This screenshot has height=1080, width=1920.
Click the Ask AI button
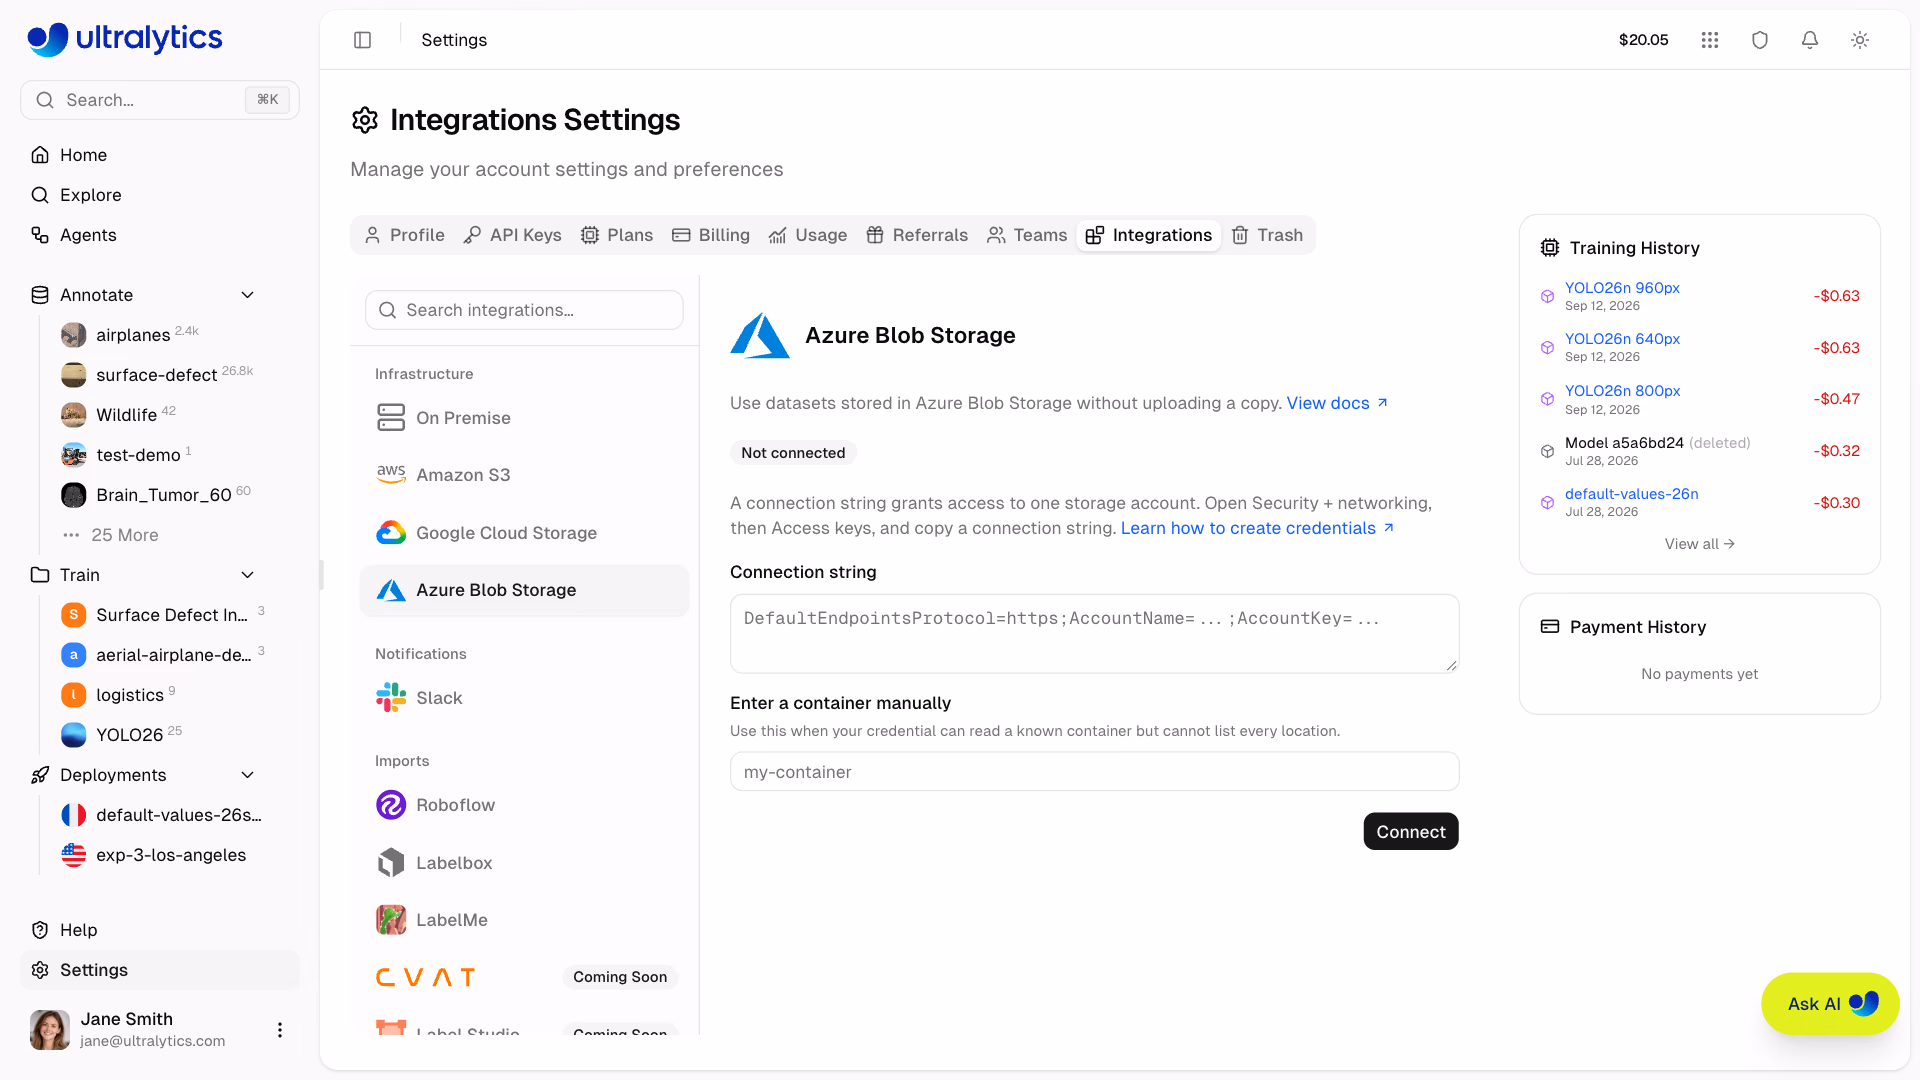point(1830,1004)
